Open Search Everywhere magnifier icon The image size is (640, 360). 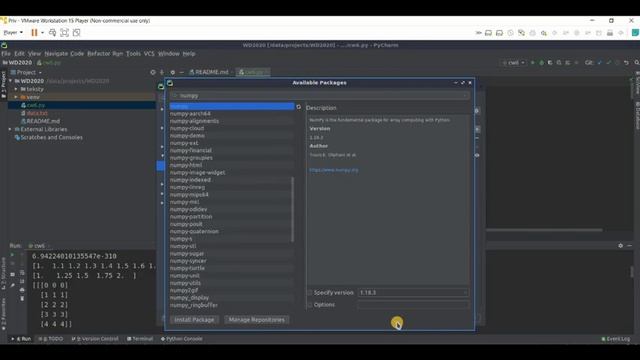636,63
